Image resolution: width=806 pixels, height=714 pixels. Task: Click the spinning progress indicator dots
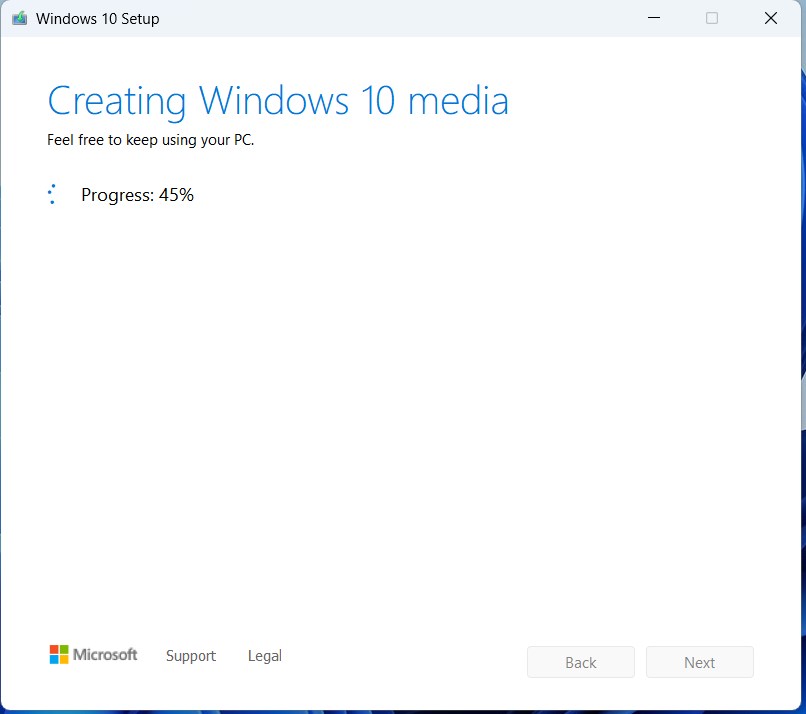52,194
